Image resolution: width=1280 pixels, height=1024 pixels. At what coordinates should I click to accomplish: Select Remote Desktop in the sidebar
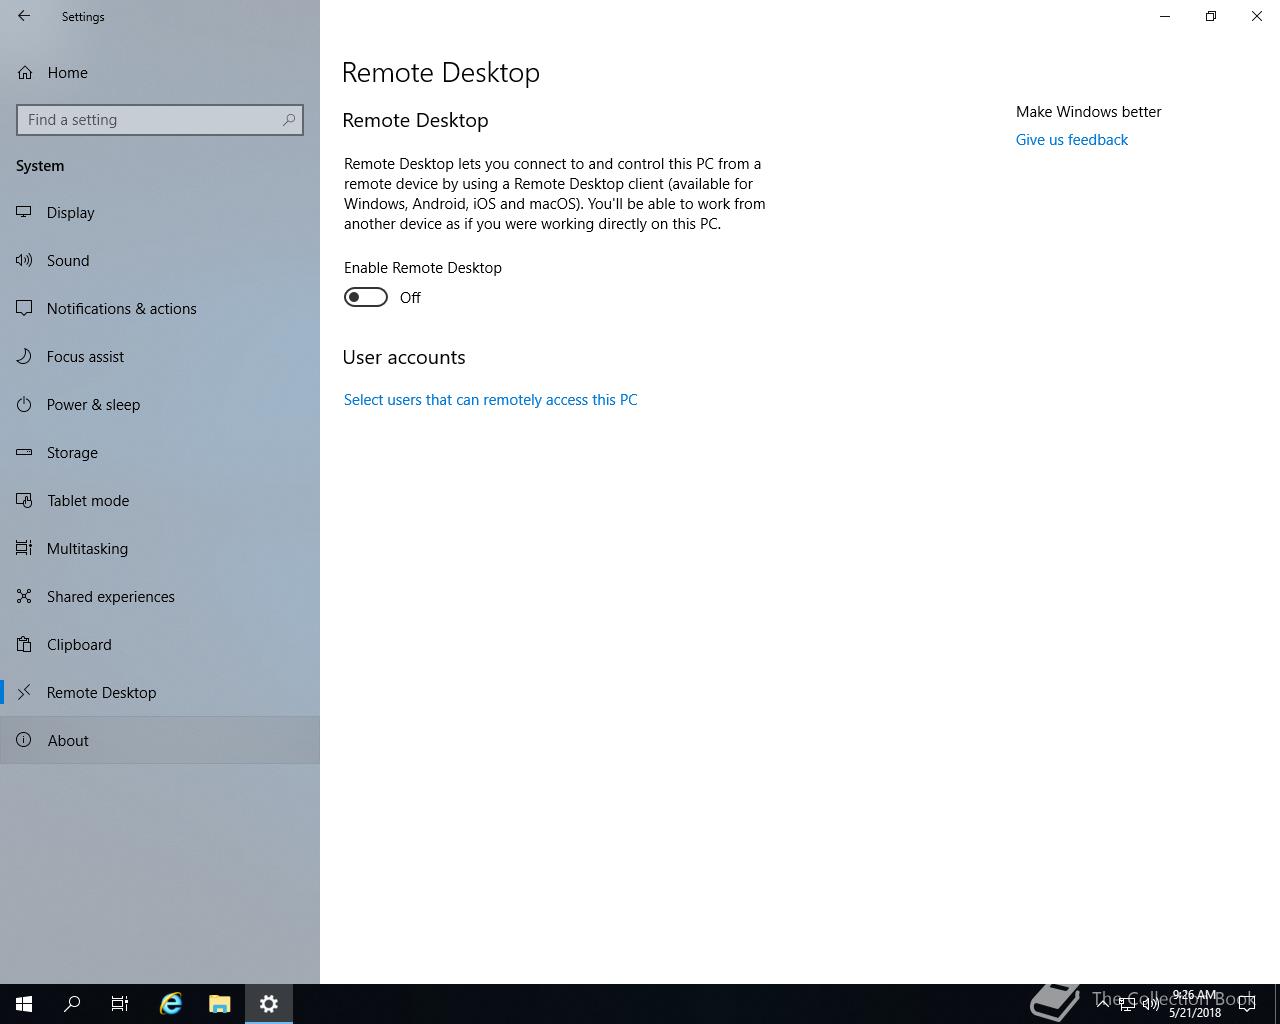coord(160,692)
